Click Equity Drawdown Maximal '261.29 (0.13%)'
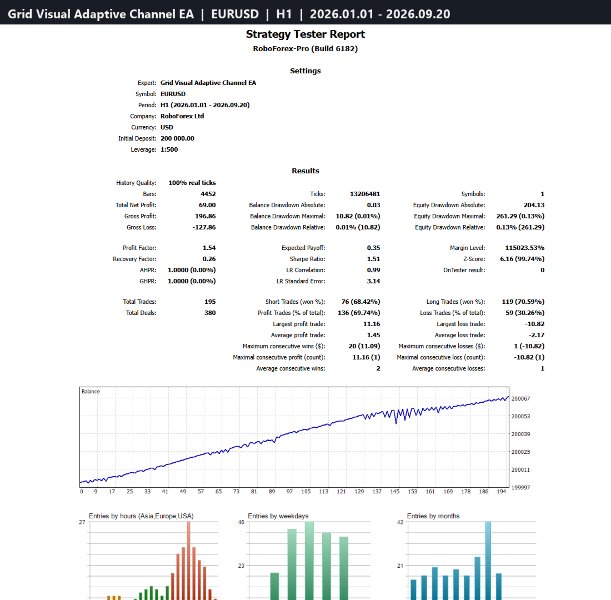The image size is (611, 600). click(x=520, y=216)
